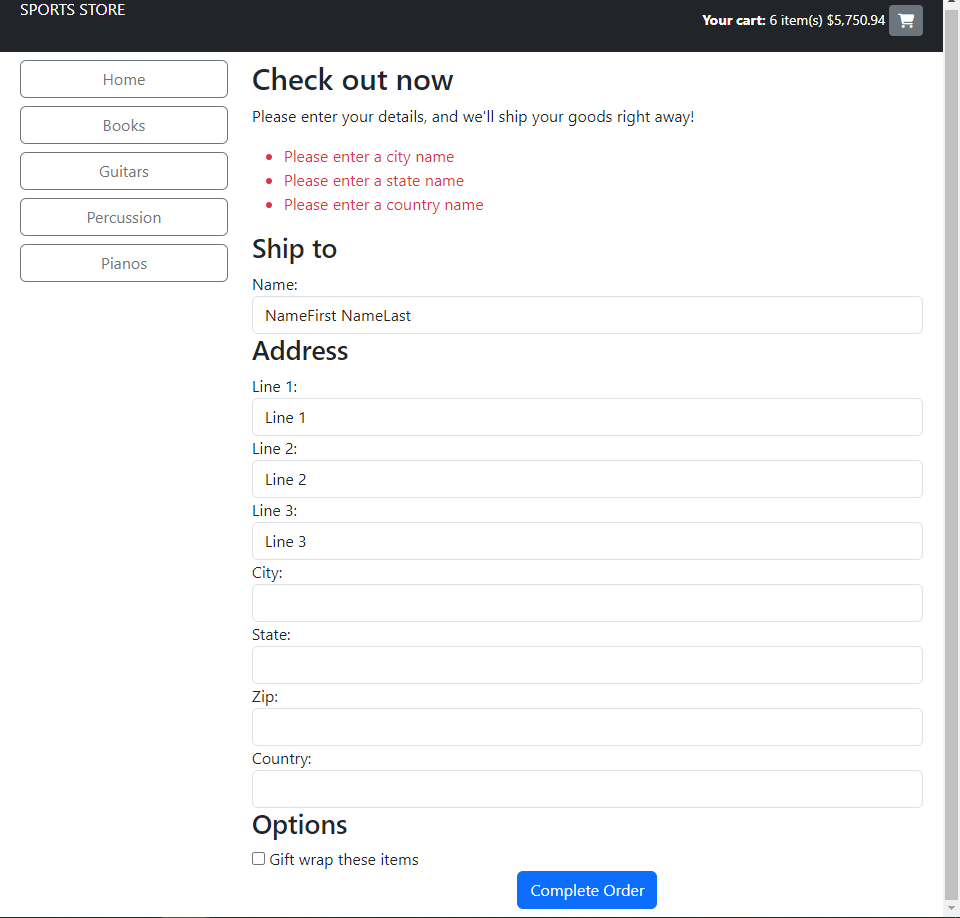The width and height of the screenshot is (960, 918).
Task: Open the Percussion category
Action: pyautogui.click(x=124, y=218)
